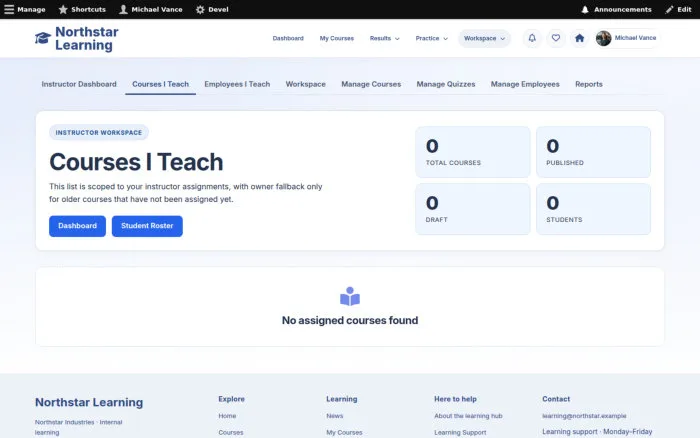Go to the Manage Courses tab
The width and height of the screenshot is (700, 438).
(371, 84)
